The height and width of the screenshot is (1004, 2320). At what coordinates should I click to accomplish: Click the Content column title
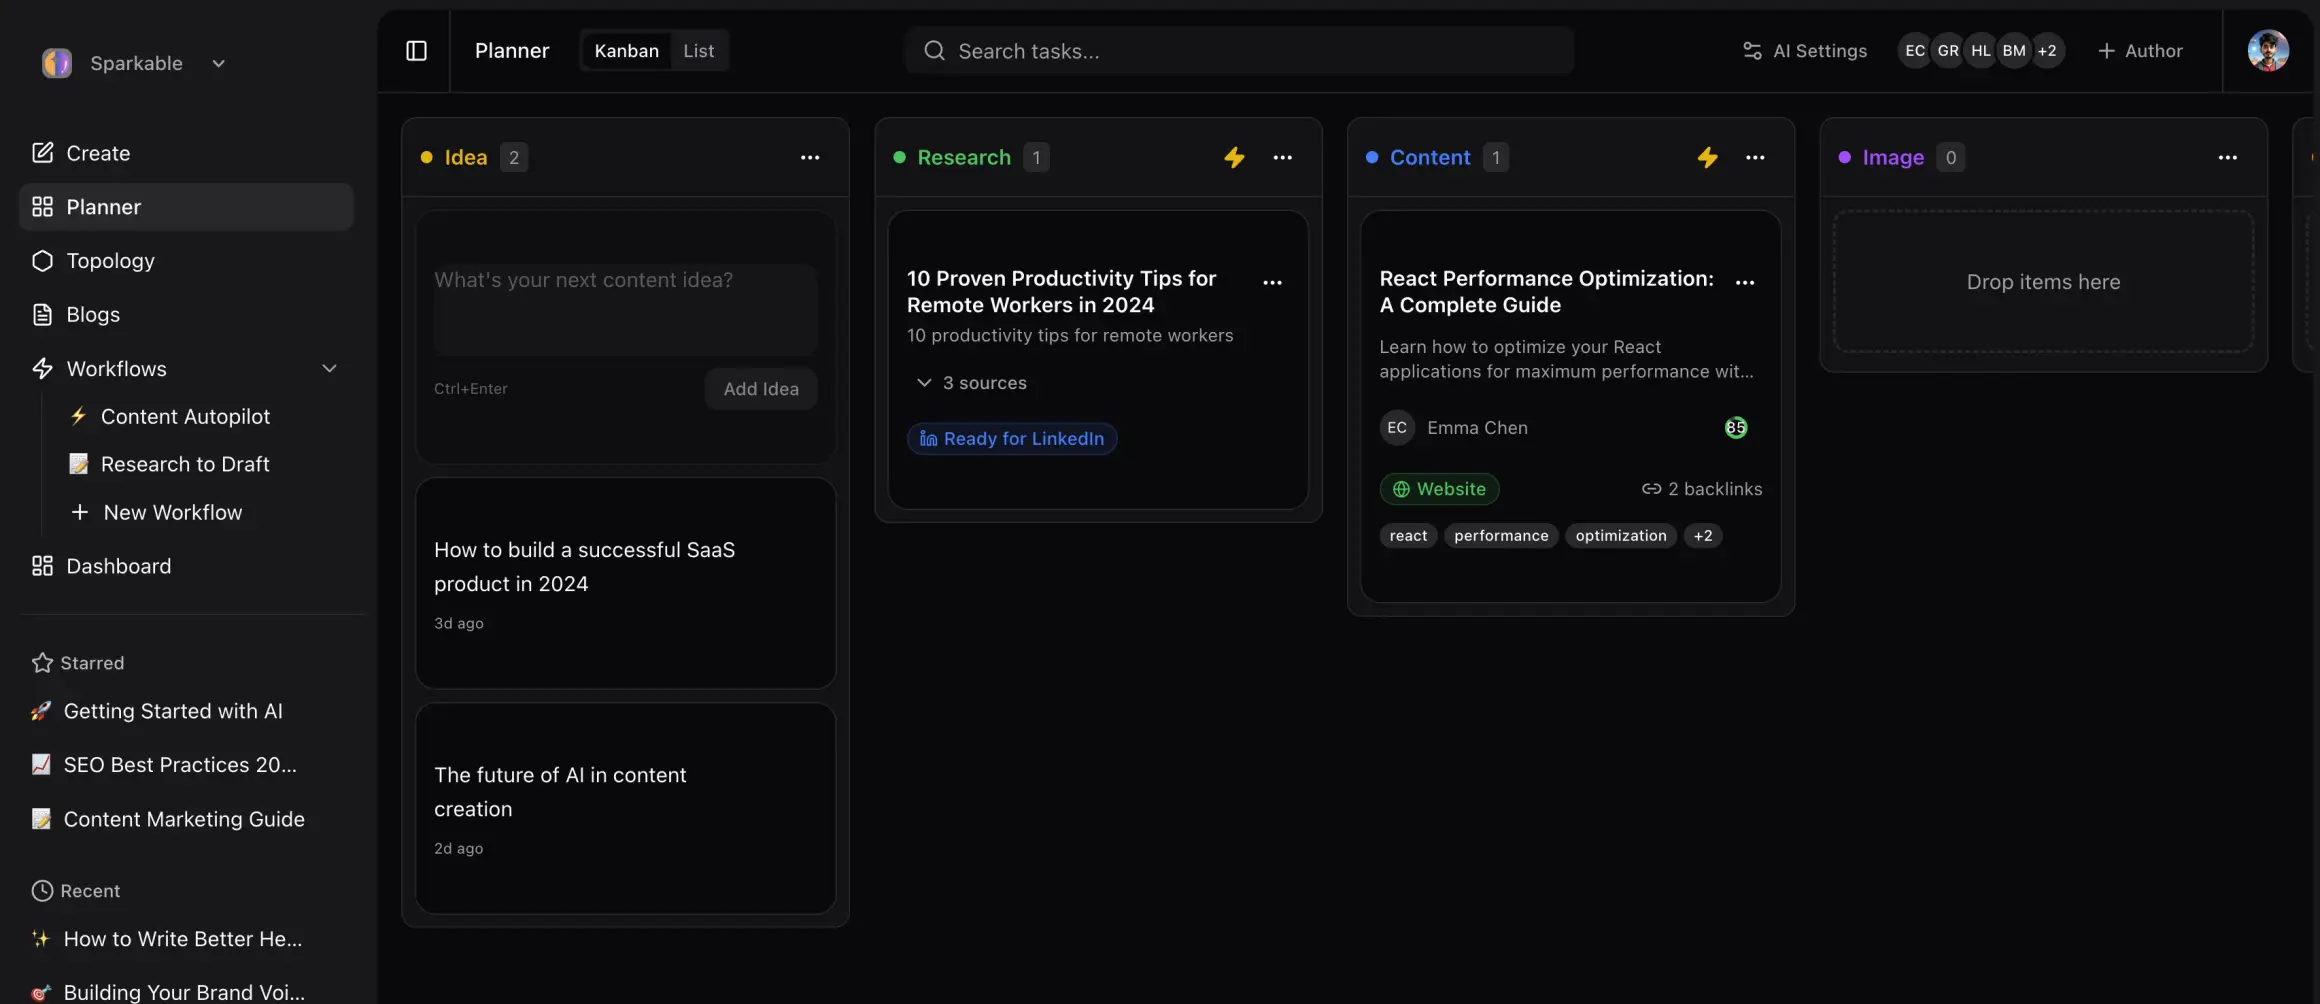(1429, 158)
